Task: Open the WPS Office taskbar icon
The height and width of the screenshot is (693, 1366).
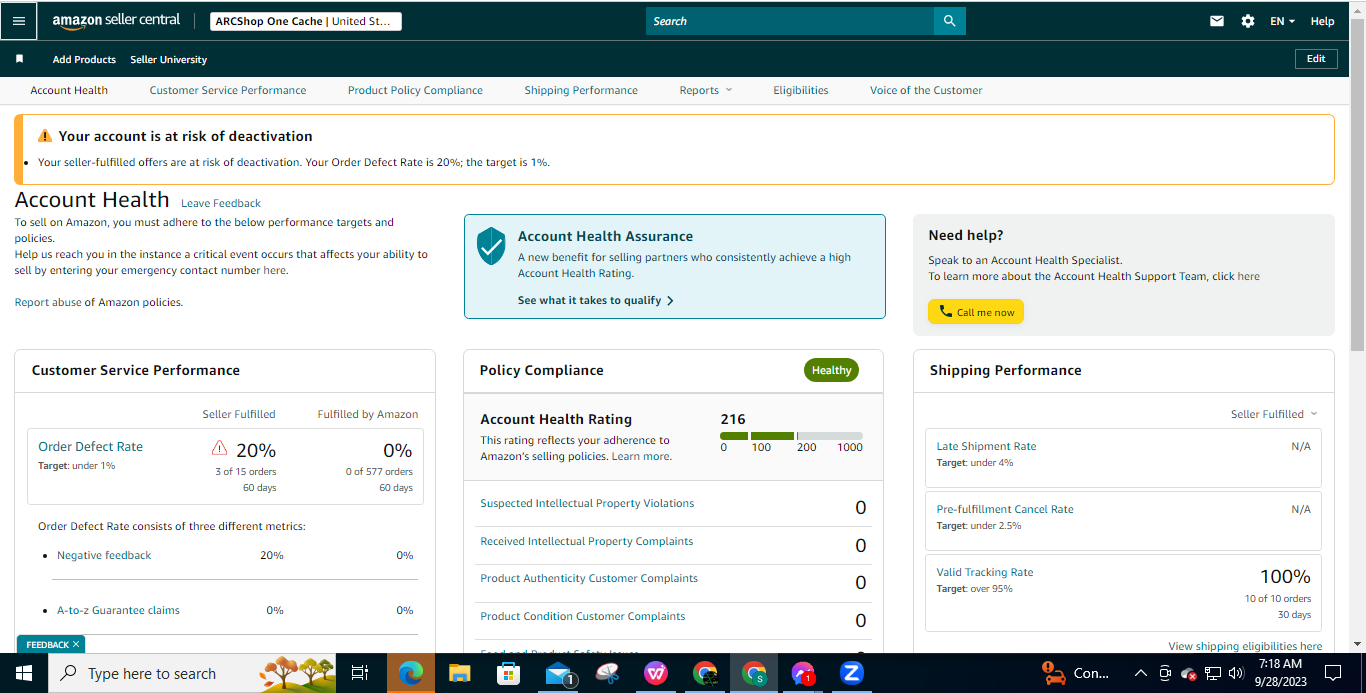Action: tap(656, 673)
